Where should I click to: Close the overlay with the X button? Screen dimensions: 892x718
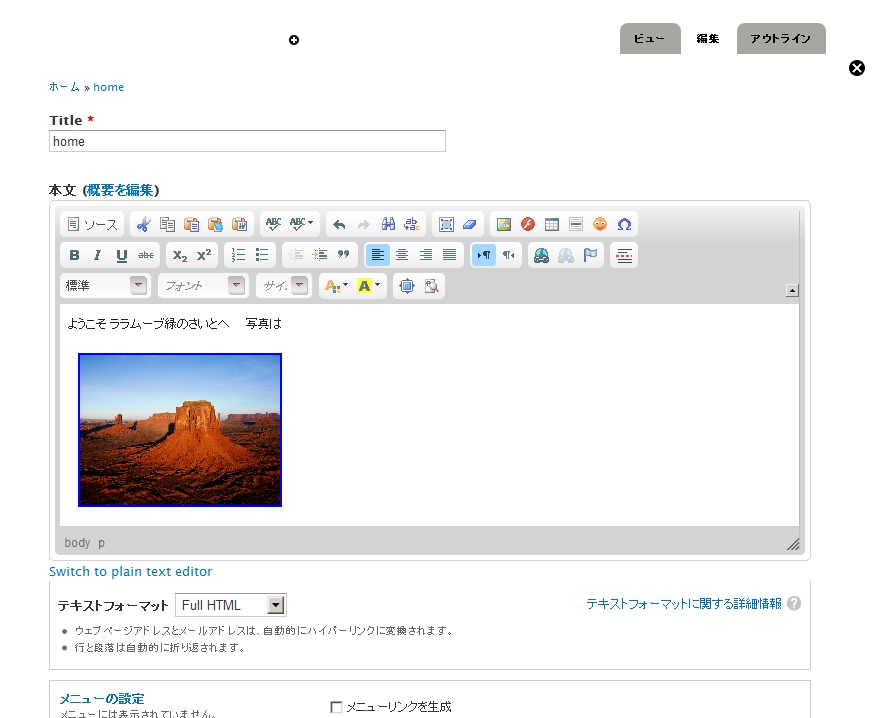tap(857, 68)
